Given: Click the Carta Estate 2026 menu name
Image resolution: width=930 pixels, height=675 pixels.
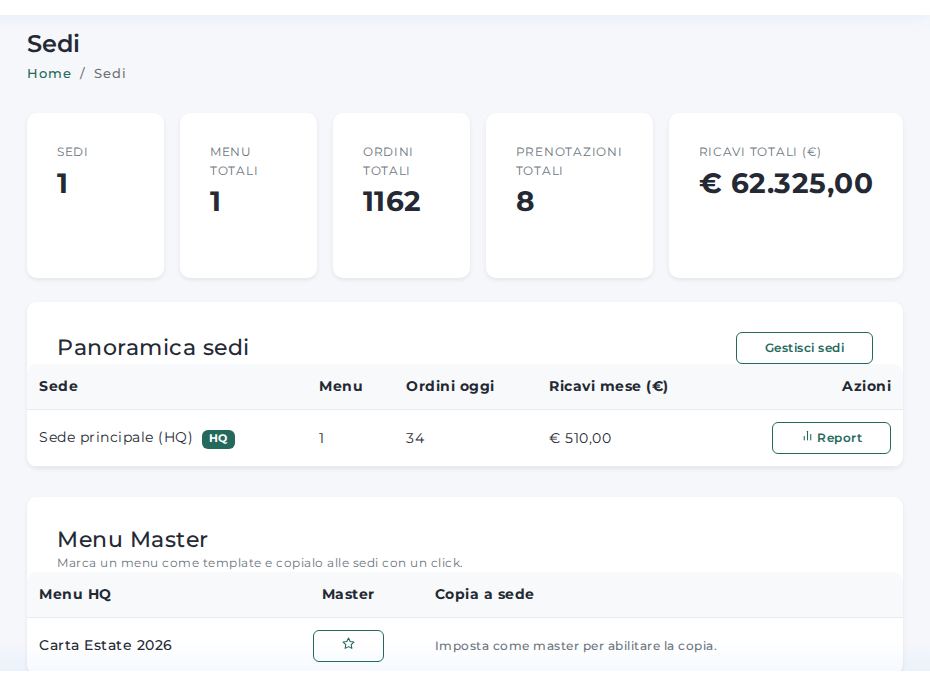Looking at the screenshot, I should [106, 645].
